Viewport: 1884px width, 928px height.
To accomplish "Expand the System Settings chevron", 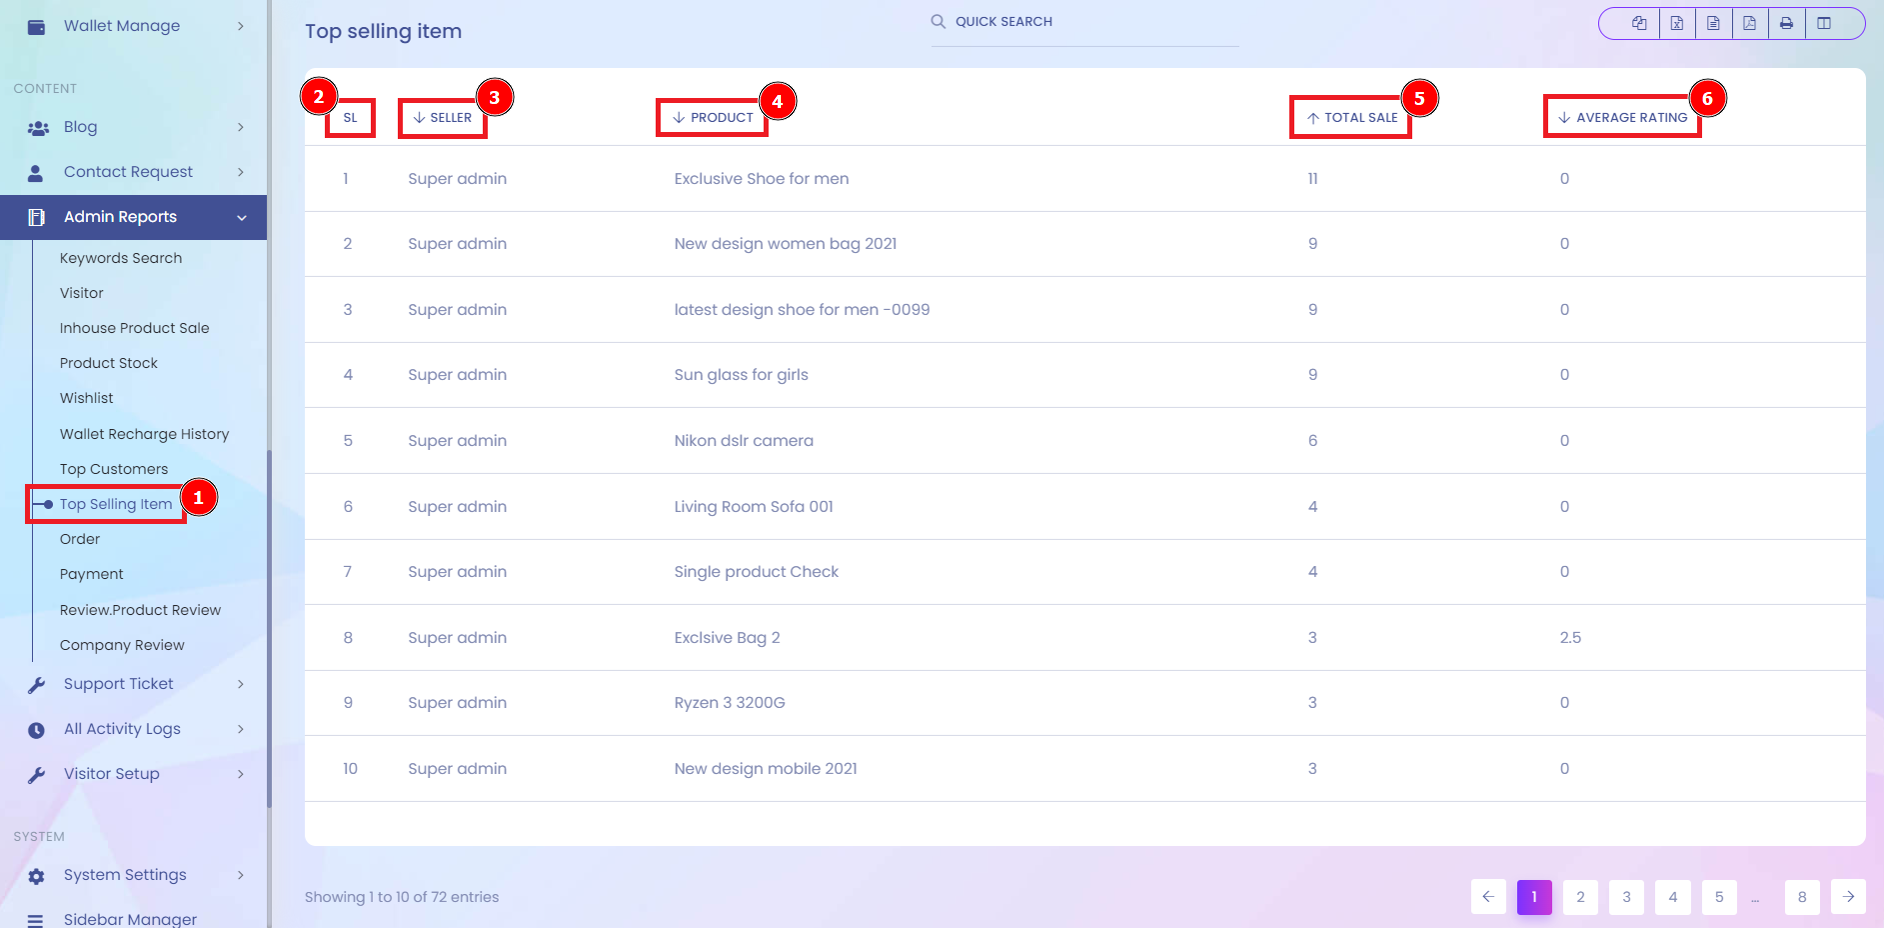I will click(241, 875).
